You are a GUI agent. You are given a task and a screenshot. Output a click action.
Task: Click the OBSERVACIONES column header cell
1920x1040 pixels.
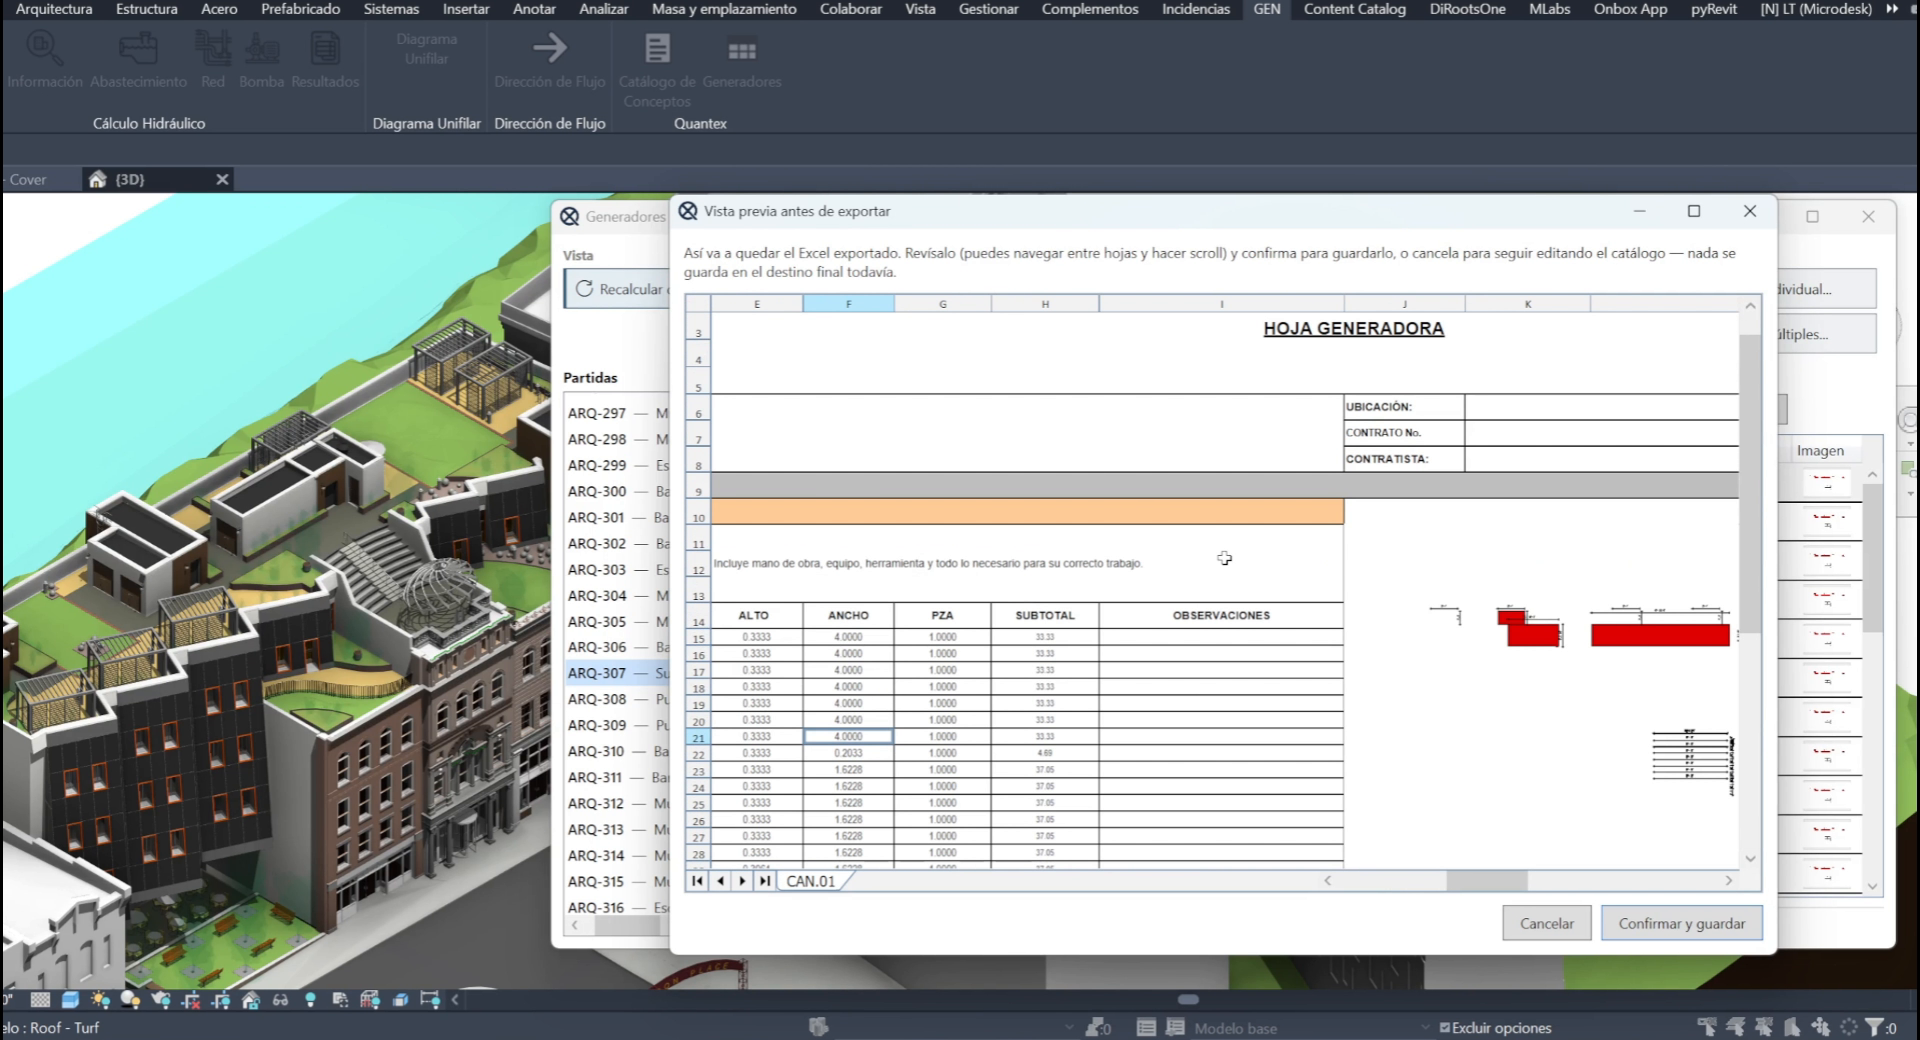1221,615
